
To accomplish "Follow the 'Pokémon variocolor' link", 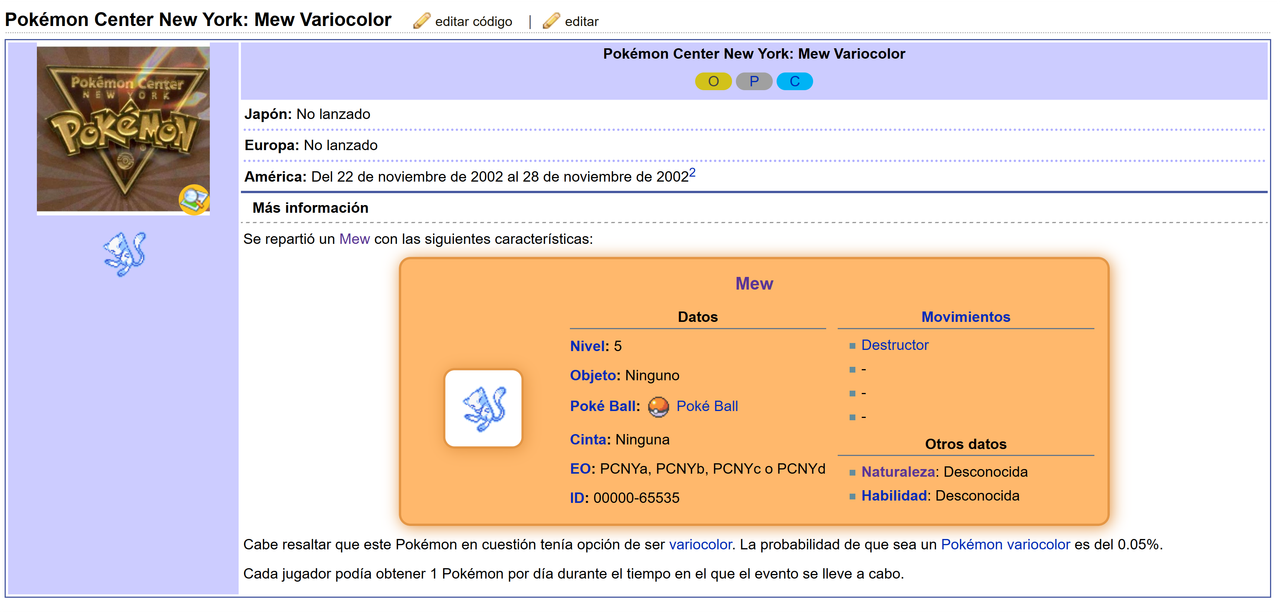I will [x=1005, y=545].
